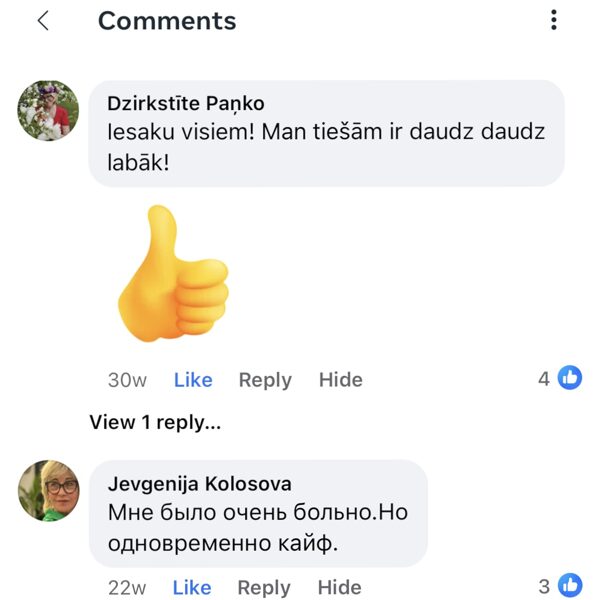600x600 pixels.
Task: Click the 22w timestamp
Action: click(x=127, y=587)
